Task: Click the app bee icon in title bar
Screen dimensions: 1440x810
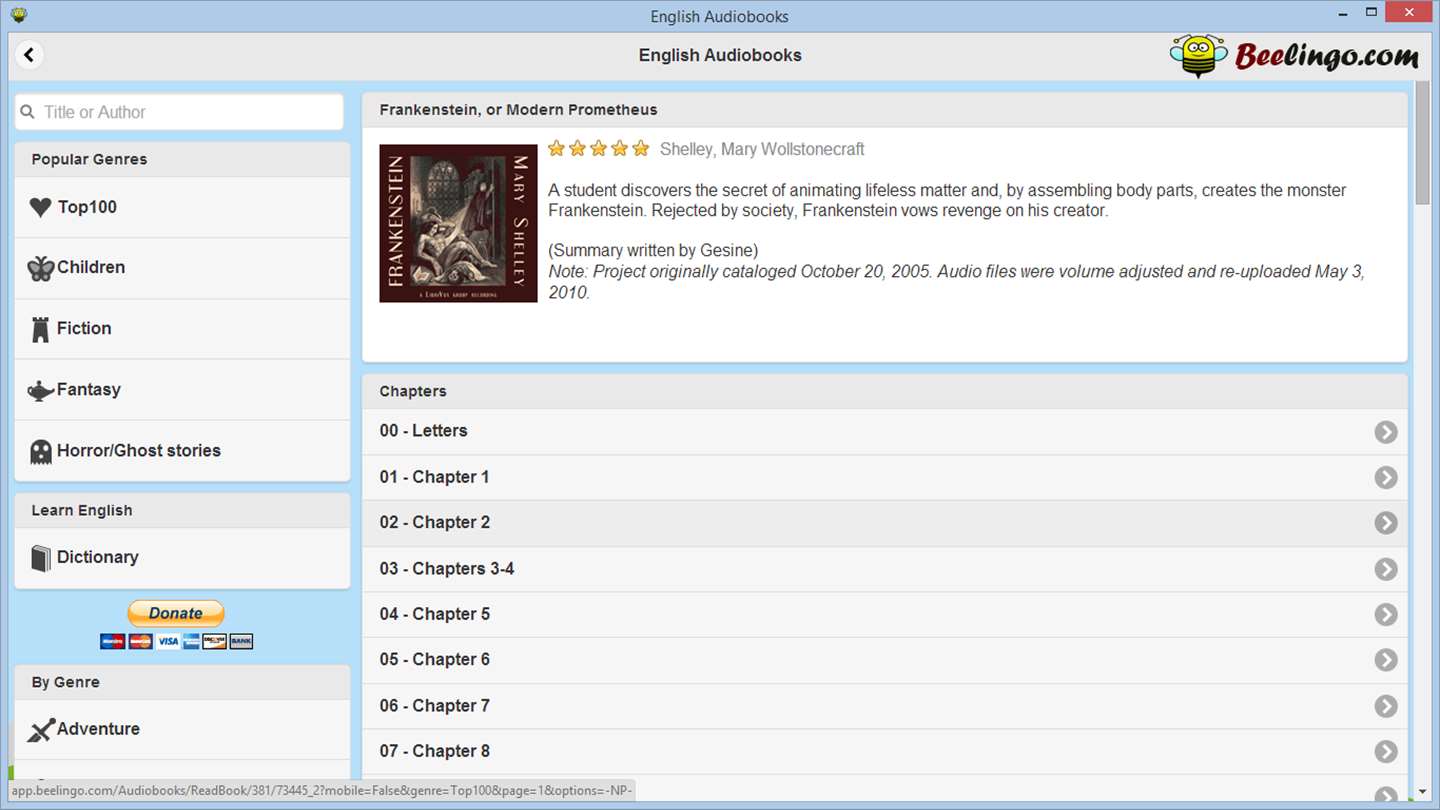Action: [x=18, y=15]
